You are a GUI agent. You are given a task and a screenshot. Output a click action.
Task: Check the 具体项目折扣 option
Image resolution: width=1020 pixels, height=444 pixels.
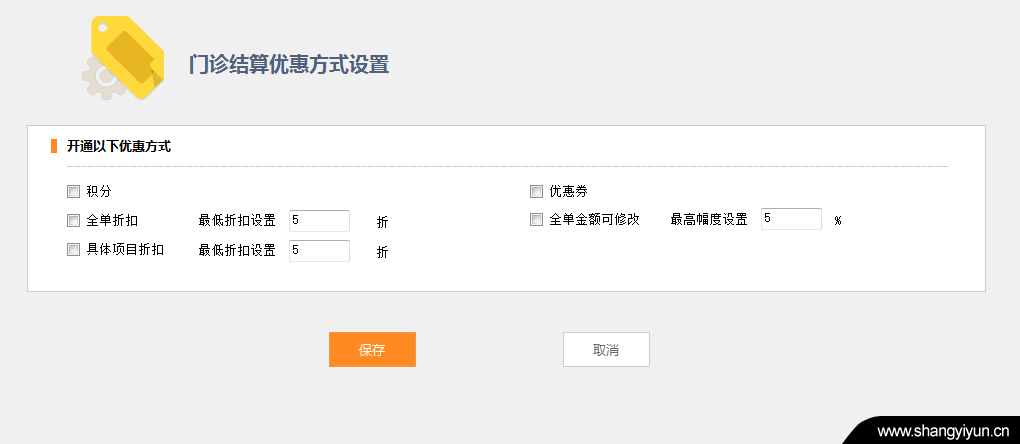tap(73, 250)
